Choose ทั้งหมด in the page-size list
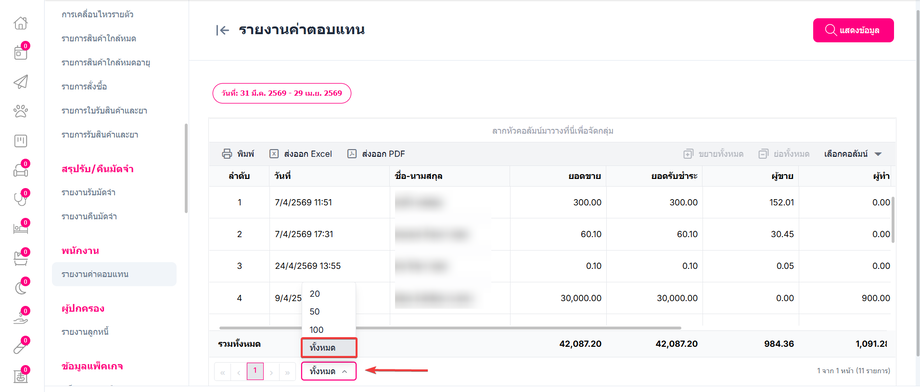This screenshot has width=920, height=392. [329, 348]
